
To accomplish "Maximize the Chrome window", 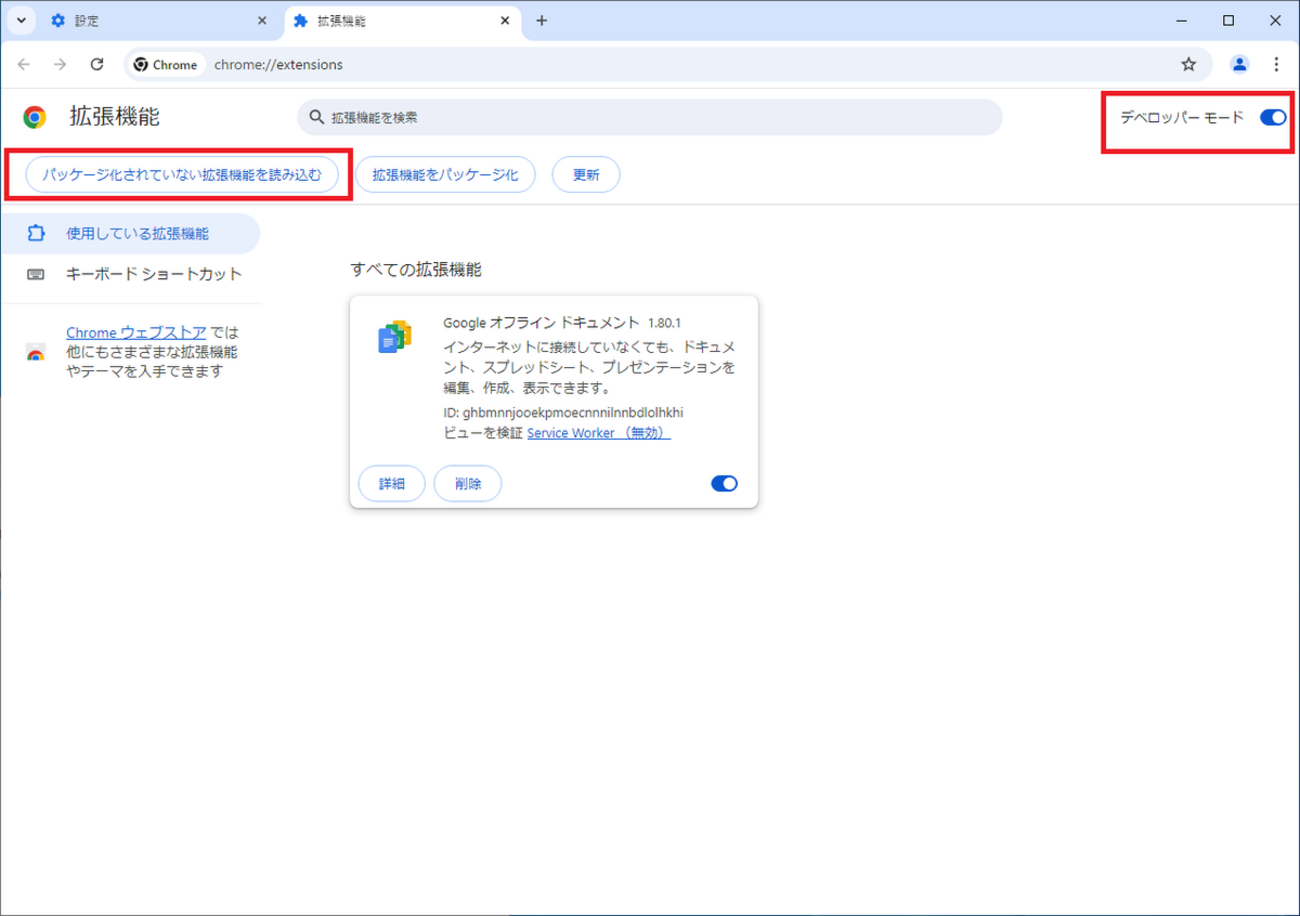I will coord(1228,21).
